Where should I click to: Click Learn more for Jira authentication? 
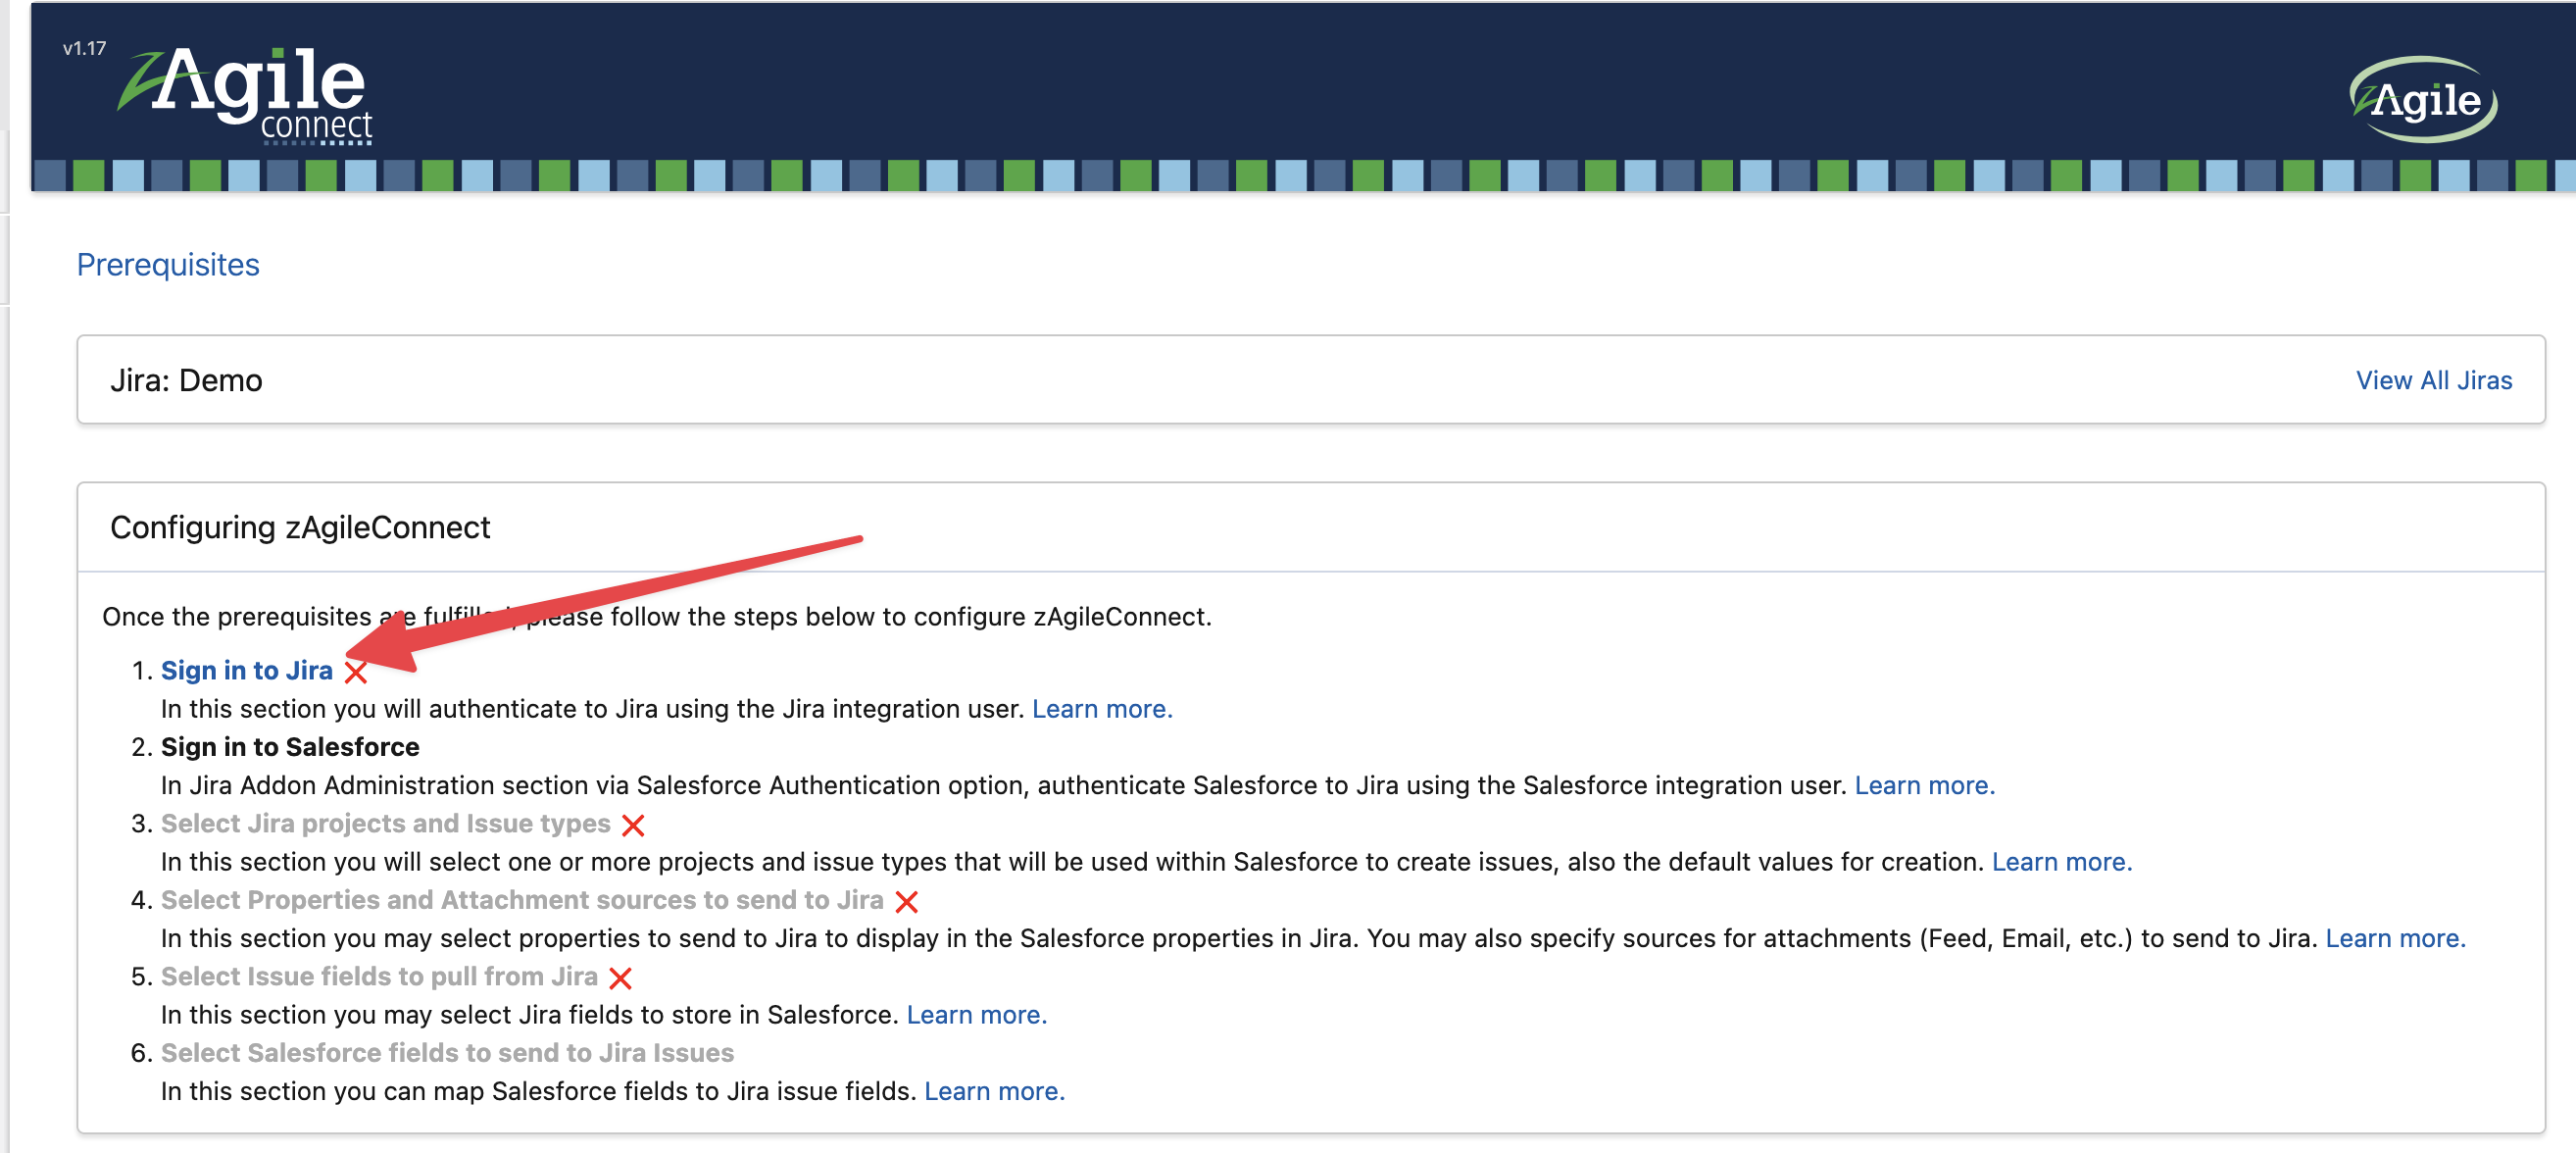(1101, 708)
